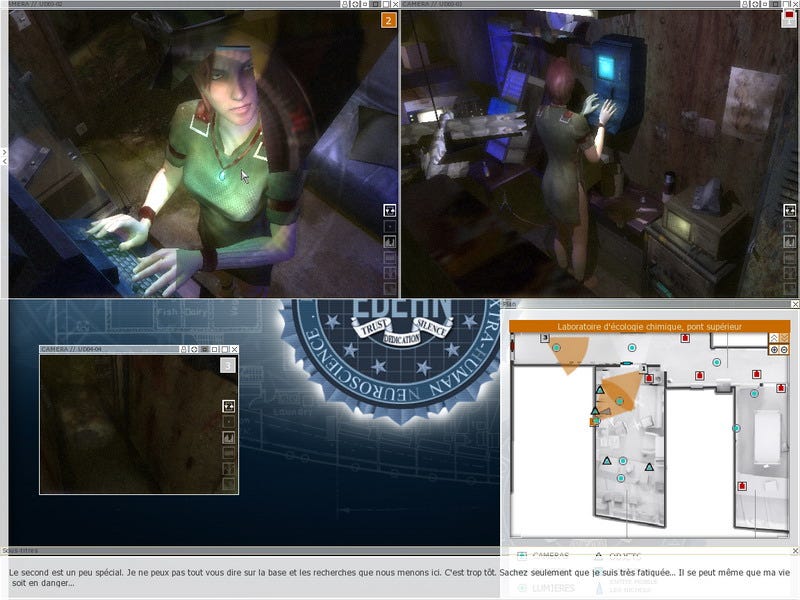800x600 pixels.
Task: Close the Plan window
Action: 795,304
